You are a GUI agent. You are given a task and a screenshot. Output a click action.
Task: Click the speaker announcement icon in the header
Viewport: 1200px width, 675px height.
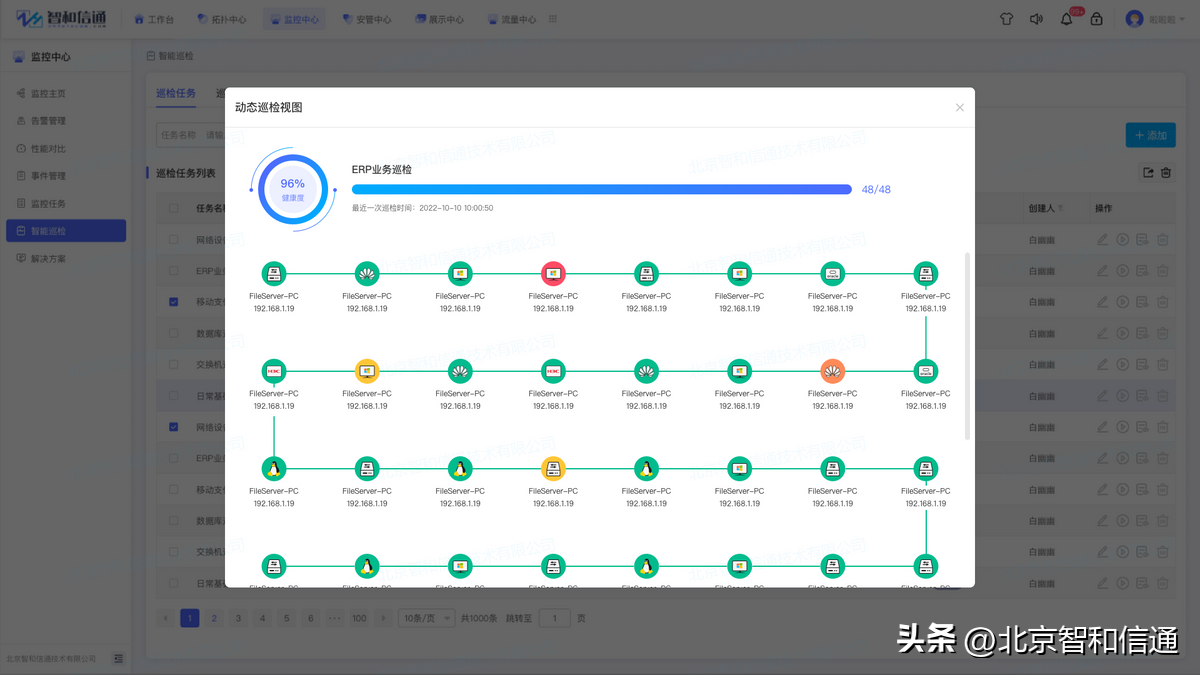(x=1036, y=18)
